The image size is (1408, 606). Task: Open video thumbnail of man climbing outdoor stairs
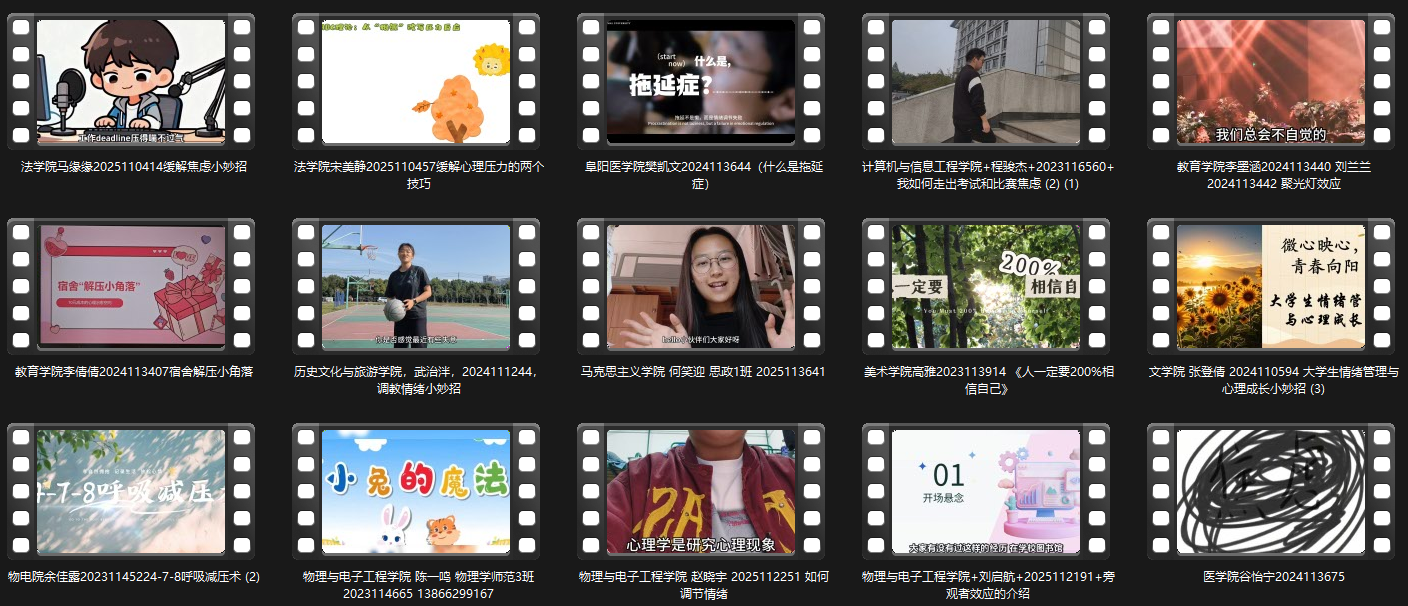pyautogui.click(x=986, y=81)
